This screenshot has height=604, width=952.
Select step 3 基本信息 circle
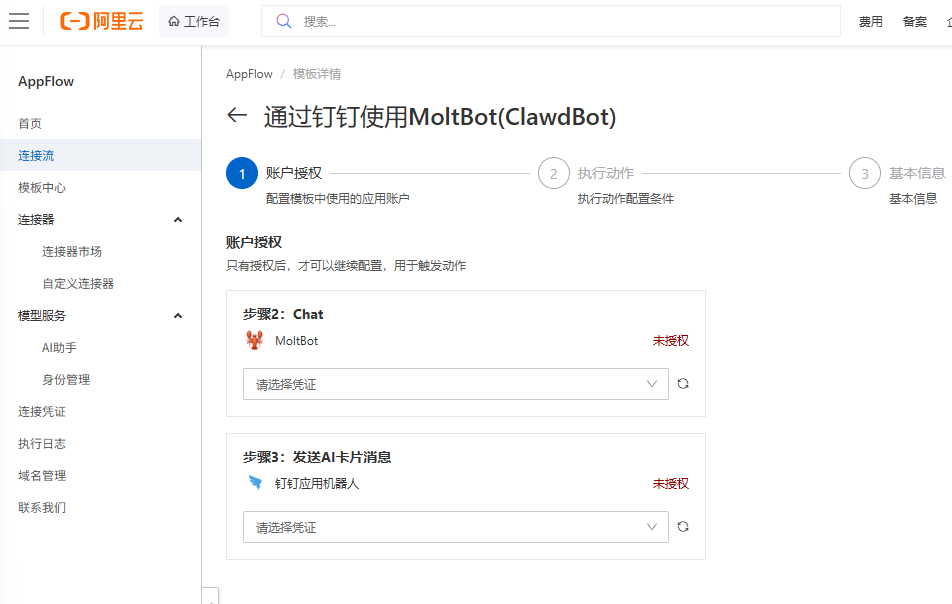click(865, 174)
